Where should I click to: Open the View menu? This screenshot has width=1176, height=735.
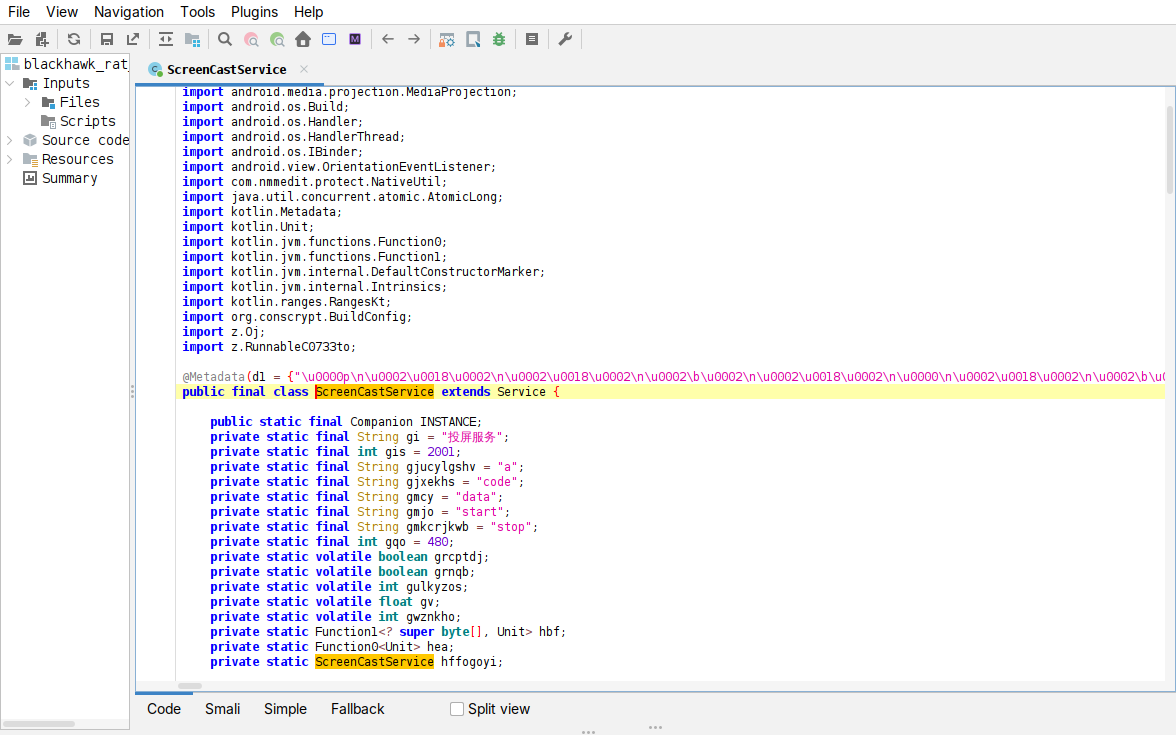click(62, 12)
